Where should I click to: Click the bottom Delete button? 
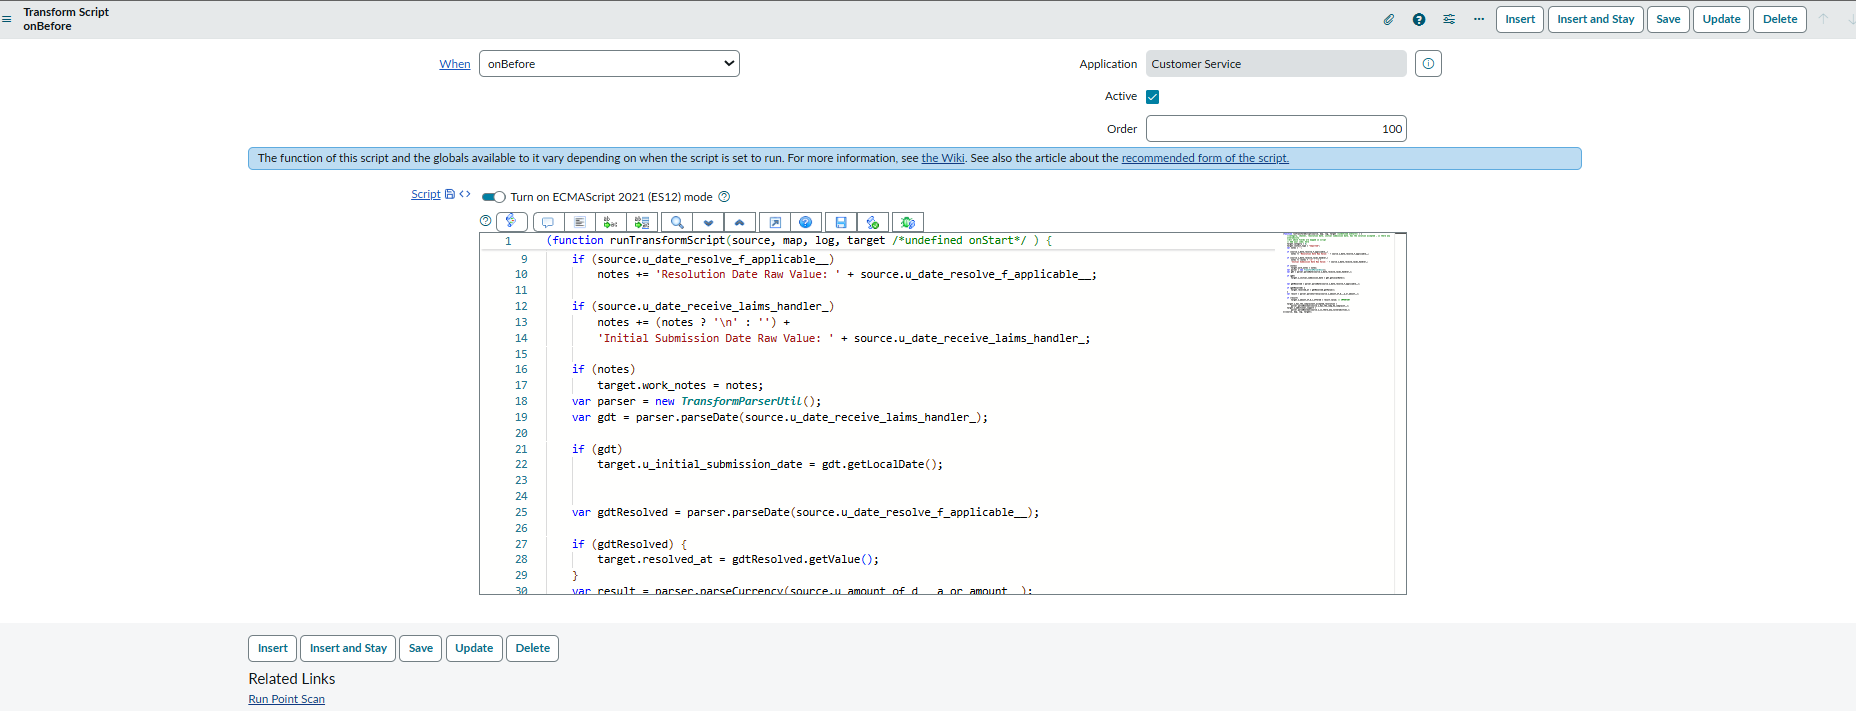click(x=533, y=648)
